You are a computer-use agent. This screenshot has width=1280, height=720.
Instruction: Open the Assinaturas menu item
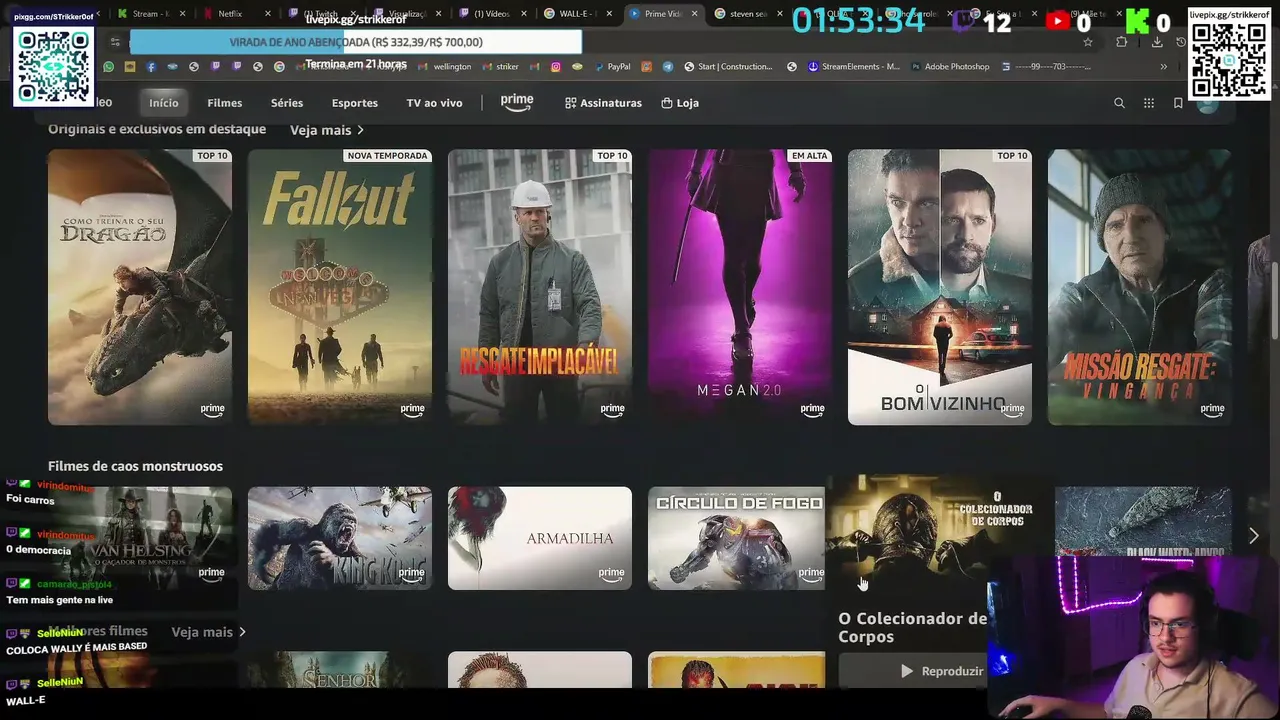click(x=603, y=103)
